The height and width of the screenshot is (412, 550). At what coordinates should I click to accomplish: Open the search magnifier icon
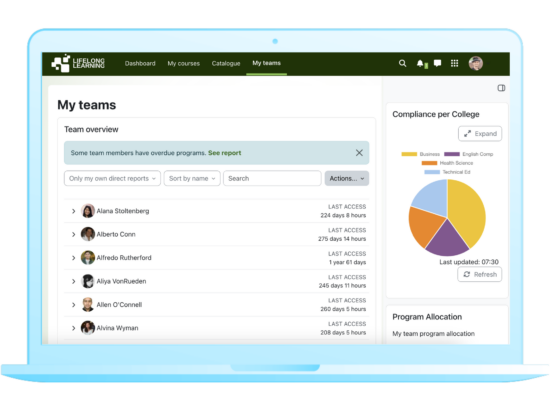pos(402,63)
